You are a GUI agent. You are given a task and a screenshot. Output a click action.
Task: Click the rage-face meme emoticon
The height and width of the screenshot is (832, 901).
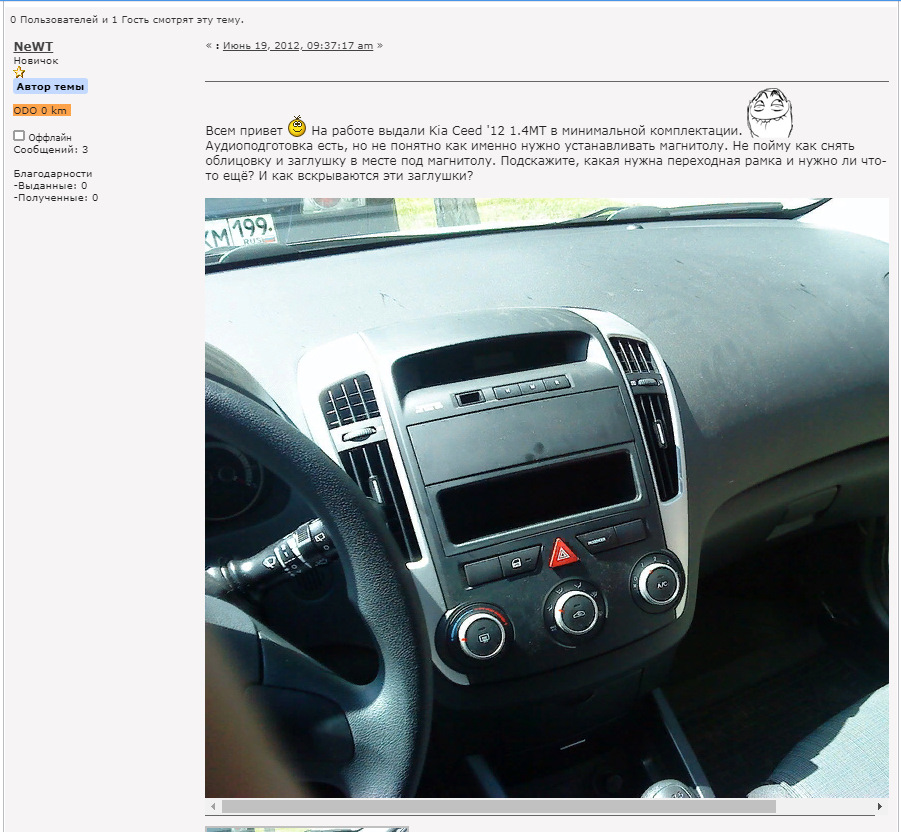click(x=769, y=113)
